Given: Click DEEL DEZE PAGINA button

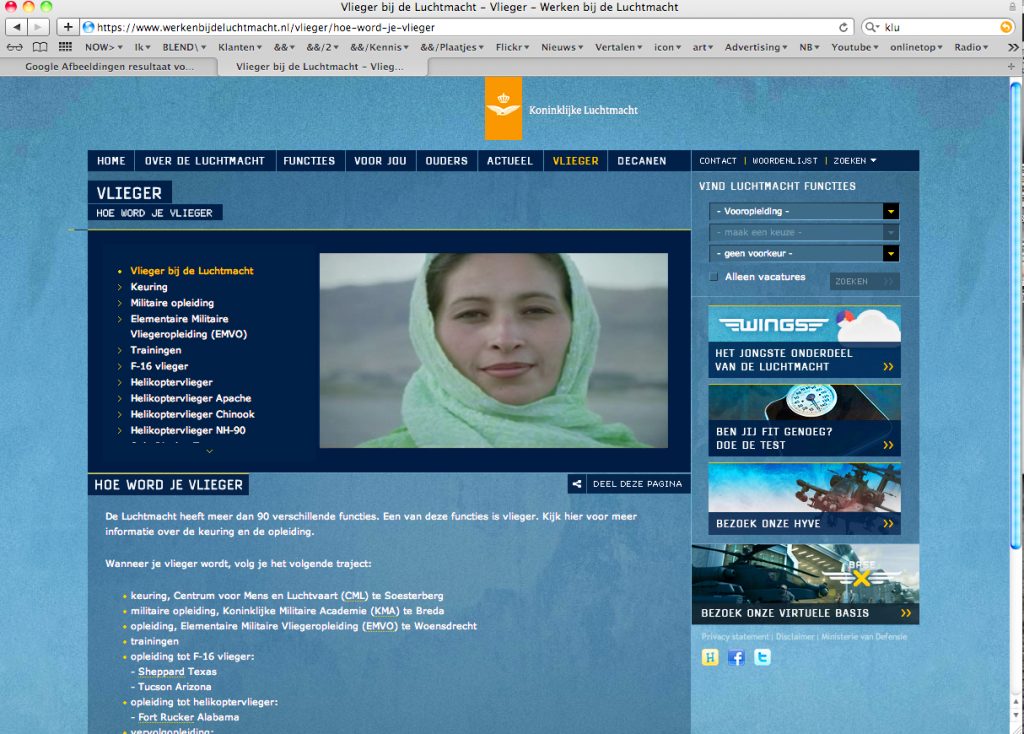Looking at the screenshot, I should tap(629, 484).
